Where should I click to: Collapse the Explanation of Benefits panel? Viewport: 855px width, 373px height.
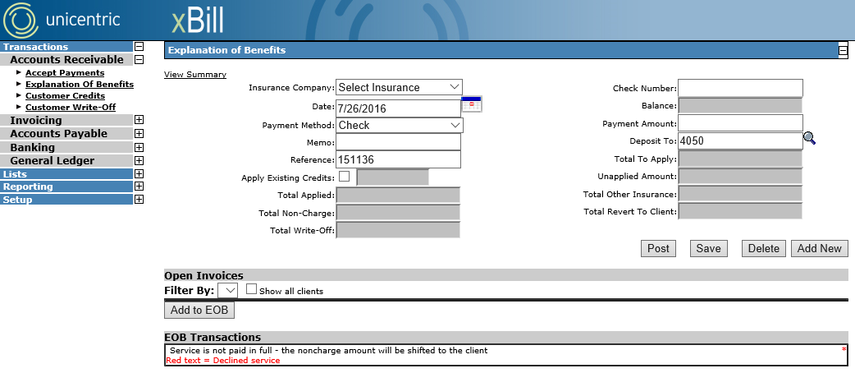843,51
